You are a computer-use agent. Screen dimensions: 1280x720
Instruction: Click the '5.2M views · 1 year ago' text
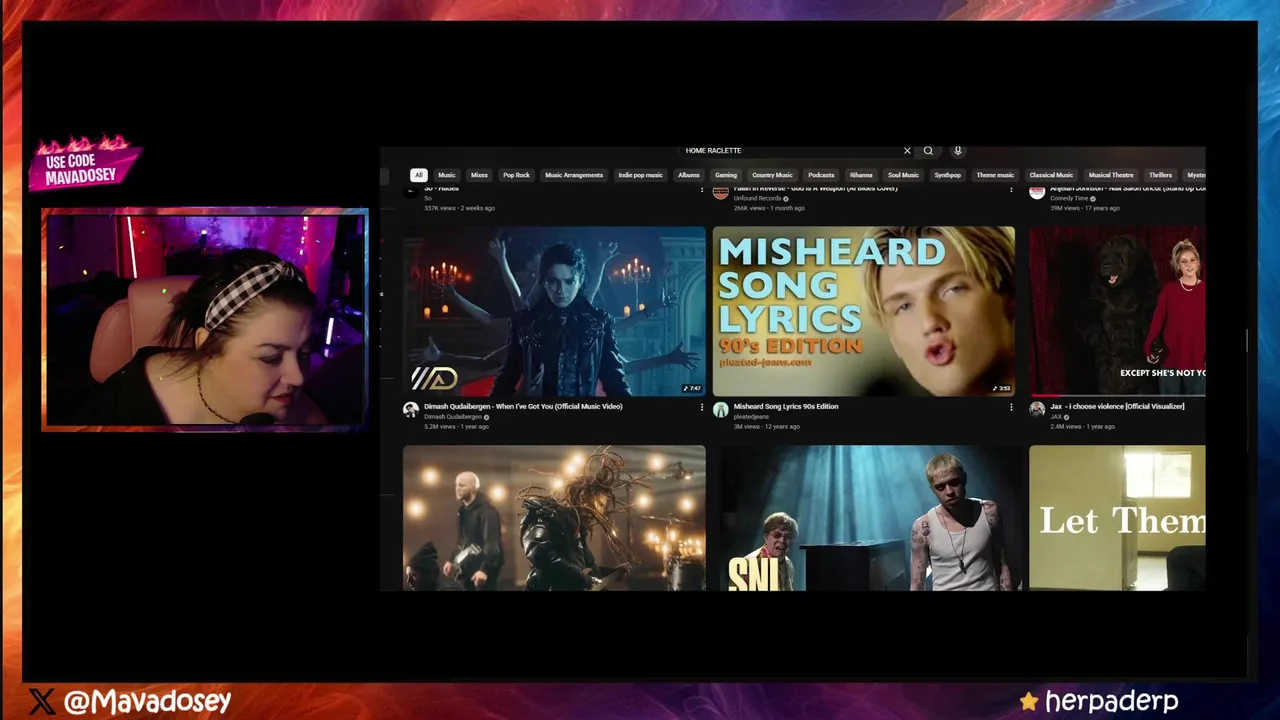click(x=456, y=426)
